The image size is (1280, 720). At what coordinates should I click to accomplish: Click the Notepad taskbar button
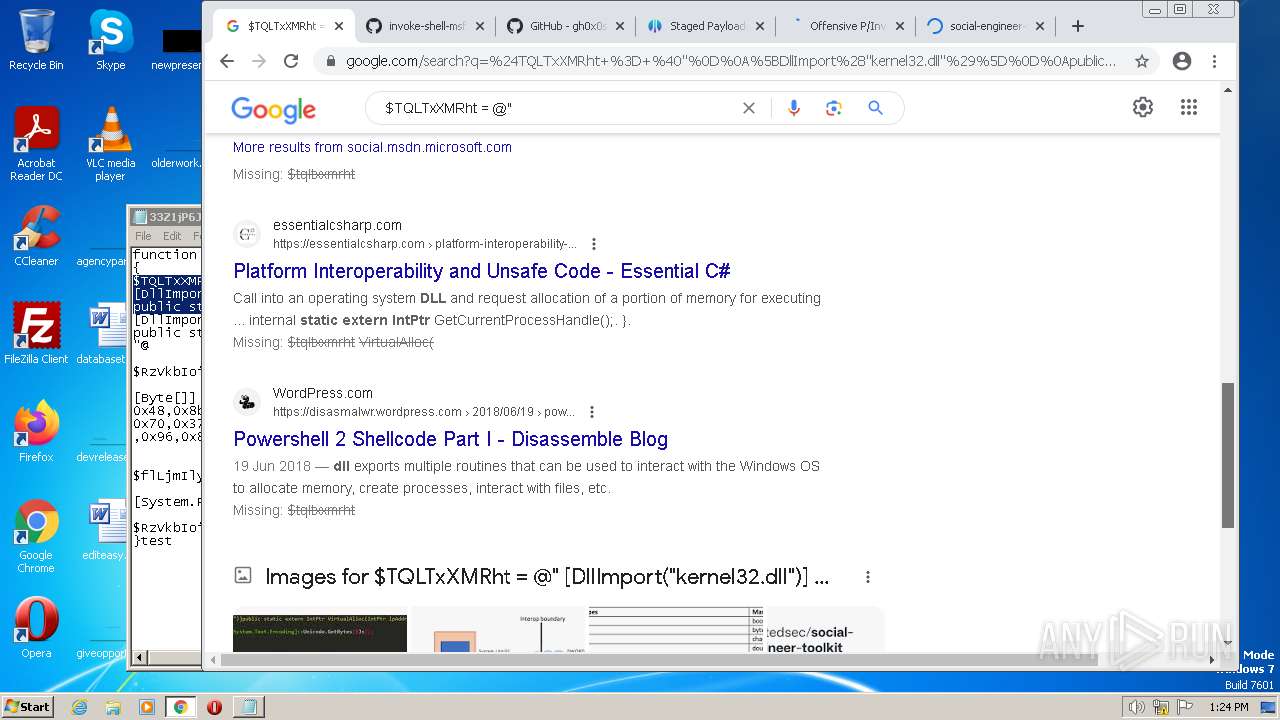point(247,707)
